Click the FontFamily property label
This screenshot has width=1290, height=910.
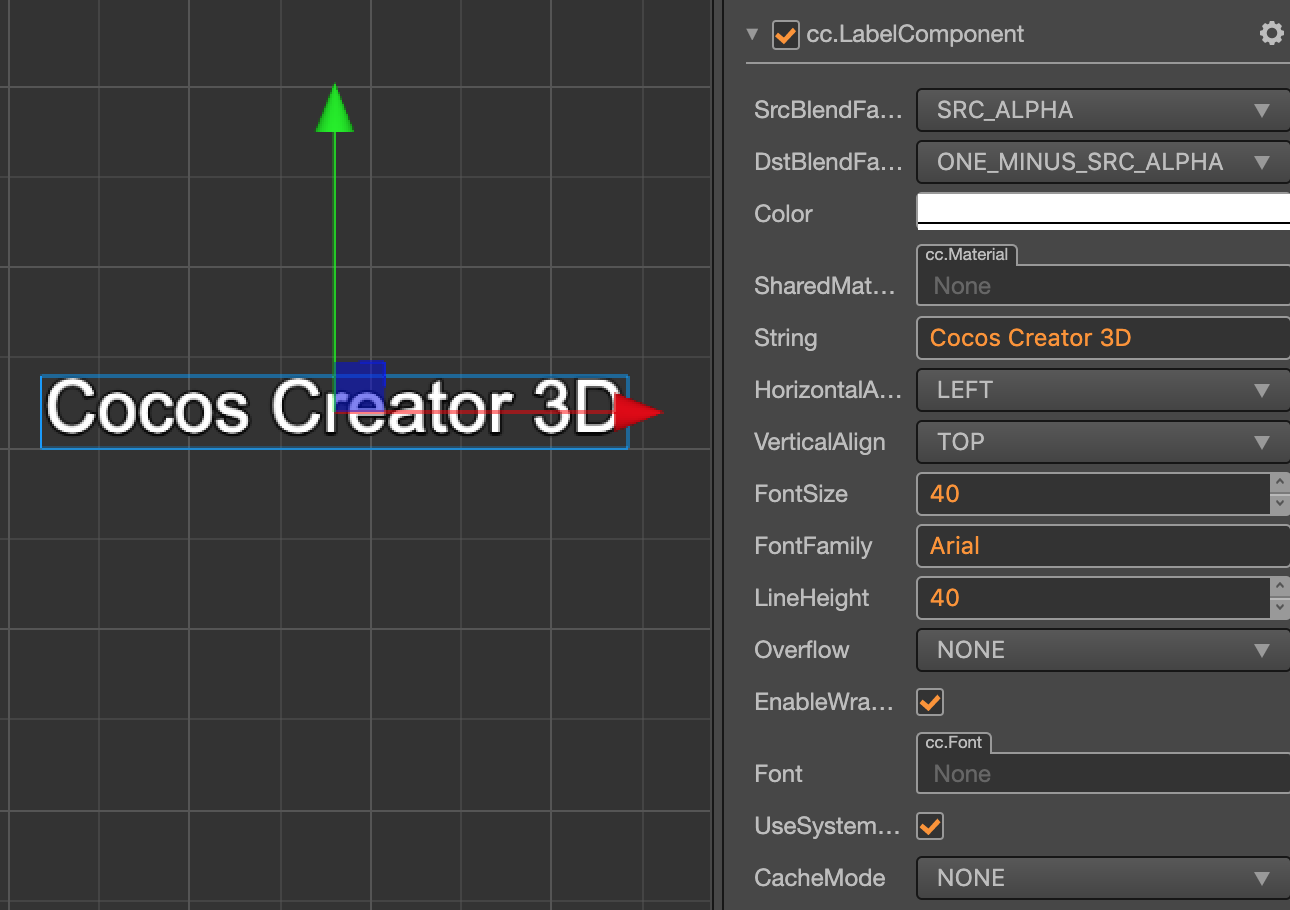tap(813, 546)
